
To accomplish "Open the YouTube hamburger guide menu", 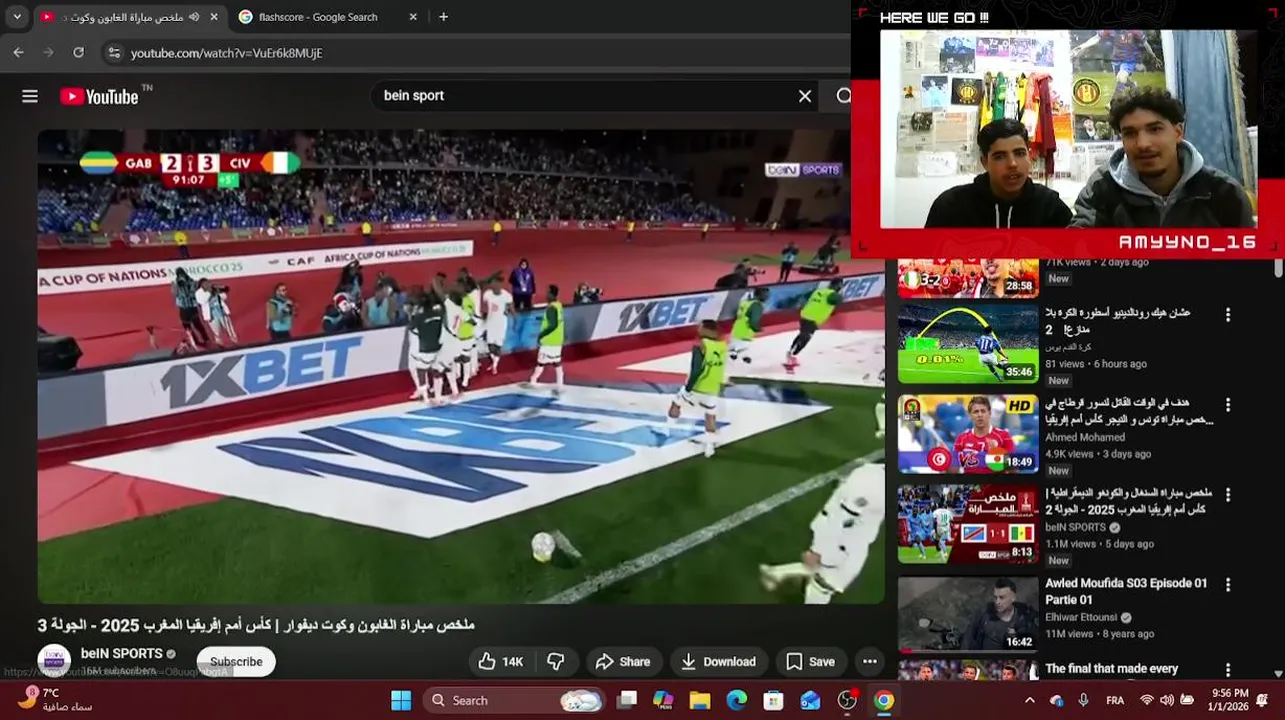I will pyautogui.click(x=30, y=96).
